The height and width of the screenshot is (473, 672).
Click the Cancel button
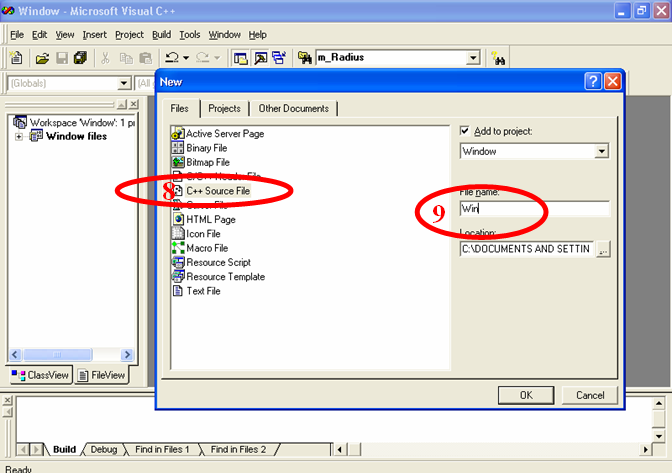point(590,395)
